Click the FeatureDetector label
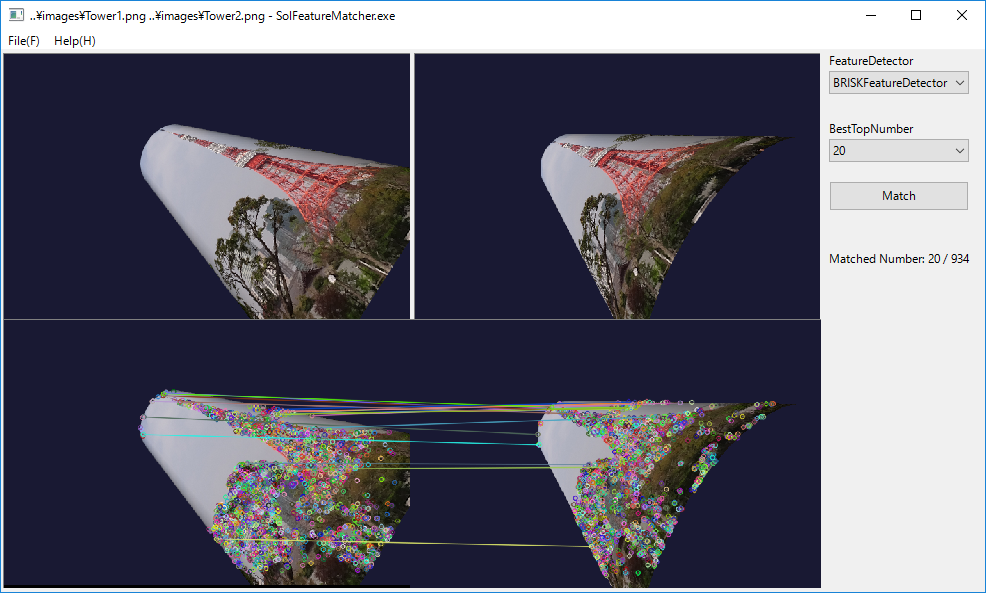This screenshot has height=593, width=986. (871, 61)
